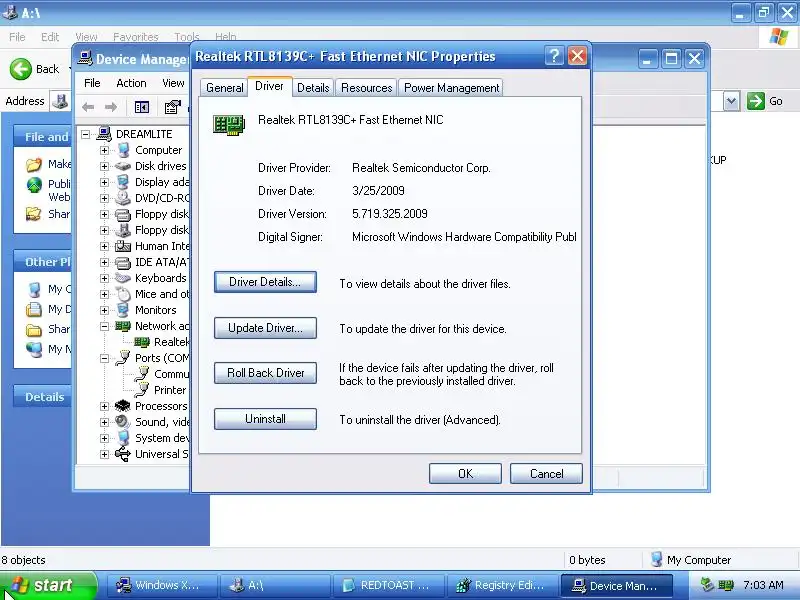Click the 8 objects status bar text
800x600 pixels.
pos(23,560)
